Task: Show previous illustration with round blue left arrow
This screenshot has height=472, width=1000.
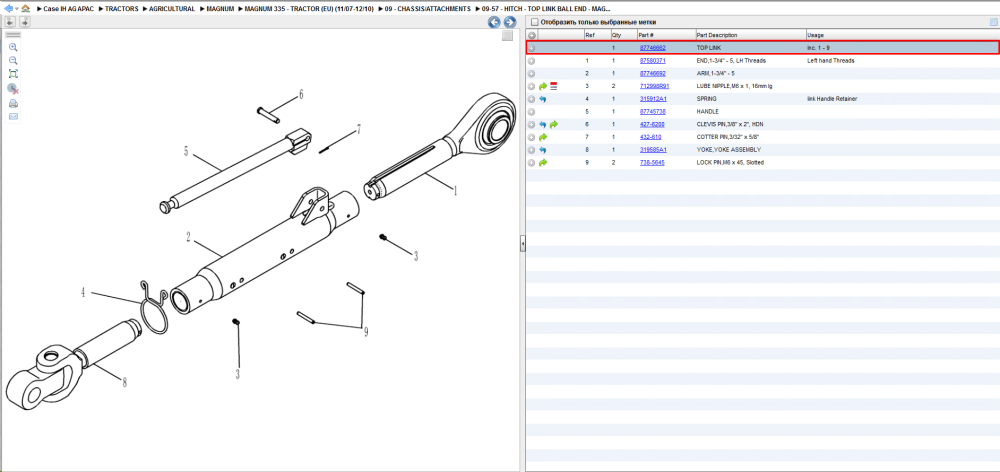Action: pos(494,22)
